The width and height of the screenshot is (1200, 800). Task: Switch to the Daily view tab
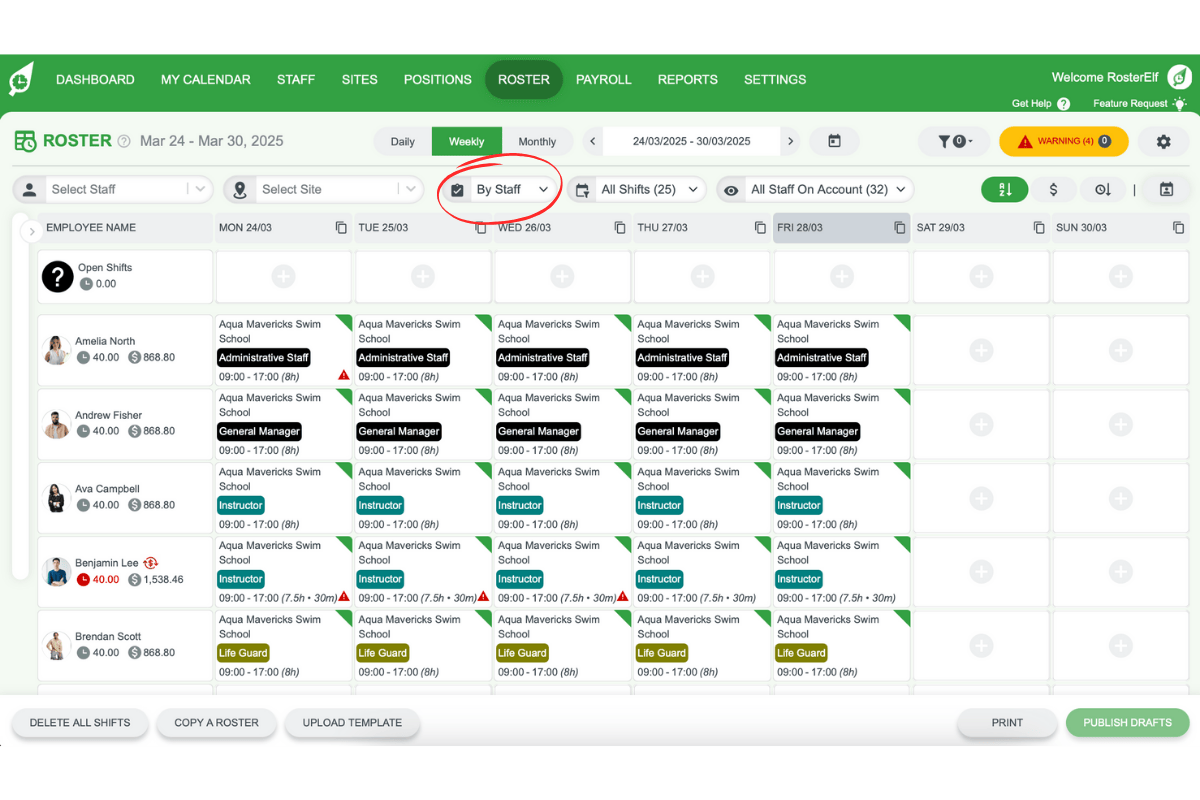pos(402,141)
